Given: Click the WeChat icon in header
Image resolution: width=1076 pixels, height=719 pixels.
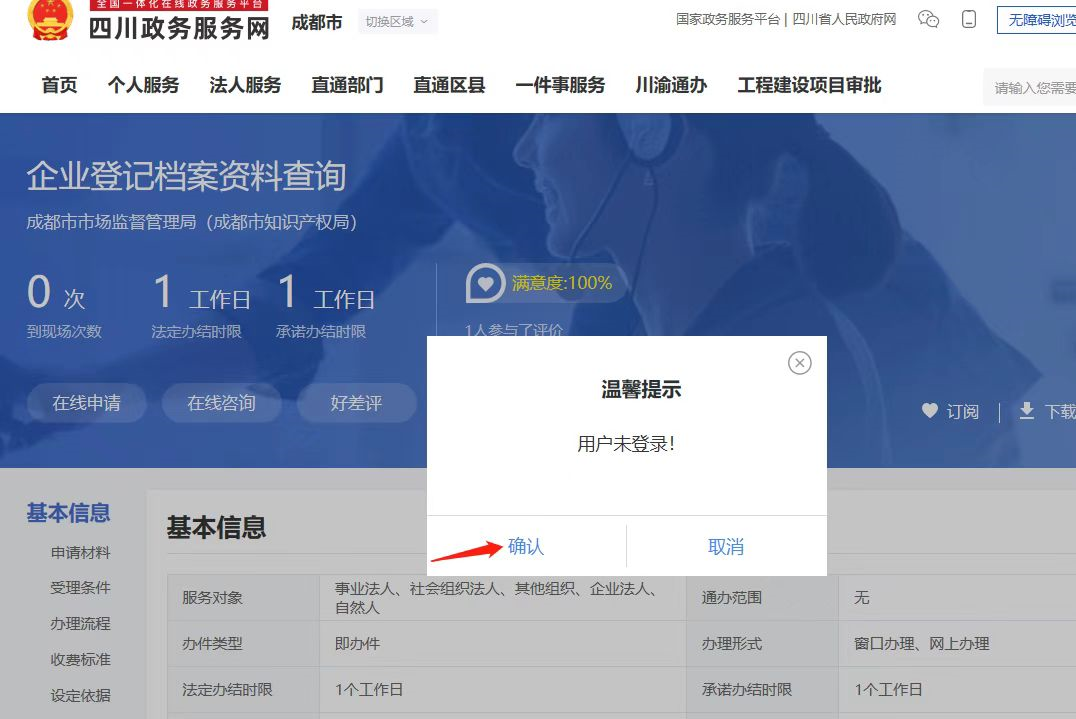Looking at the screenshot, I should (928, 19).
